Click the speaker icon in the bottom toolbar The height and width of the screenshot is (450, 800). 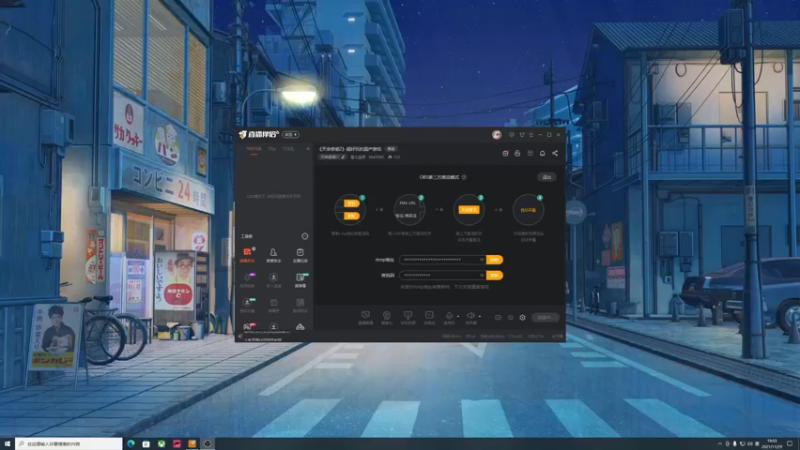pos(471,317)
